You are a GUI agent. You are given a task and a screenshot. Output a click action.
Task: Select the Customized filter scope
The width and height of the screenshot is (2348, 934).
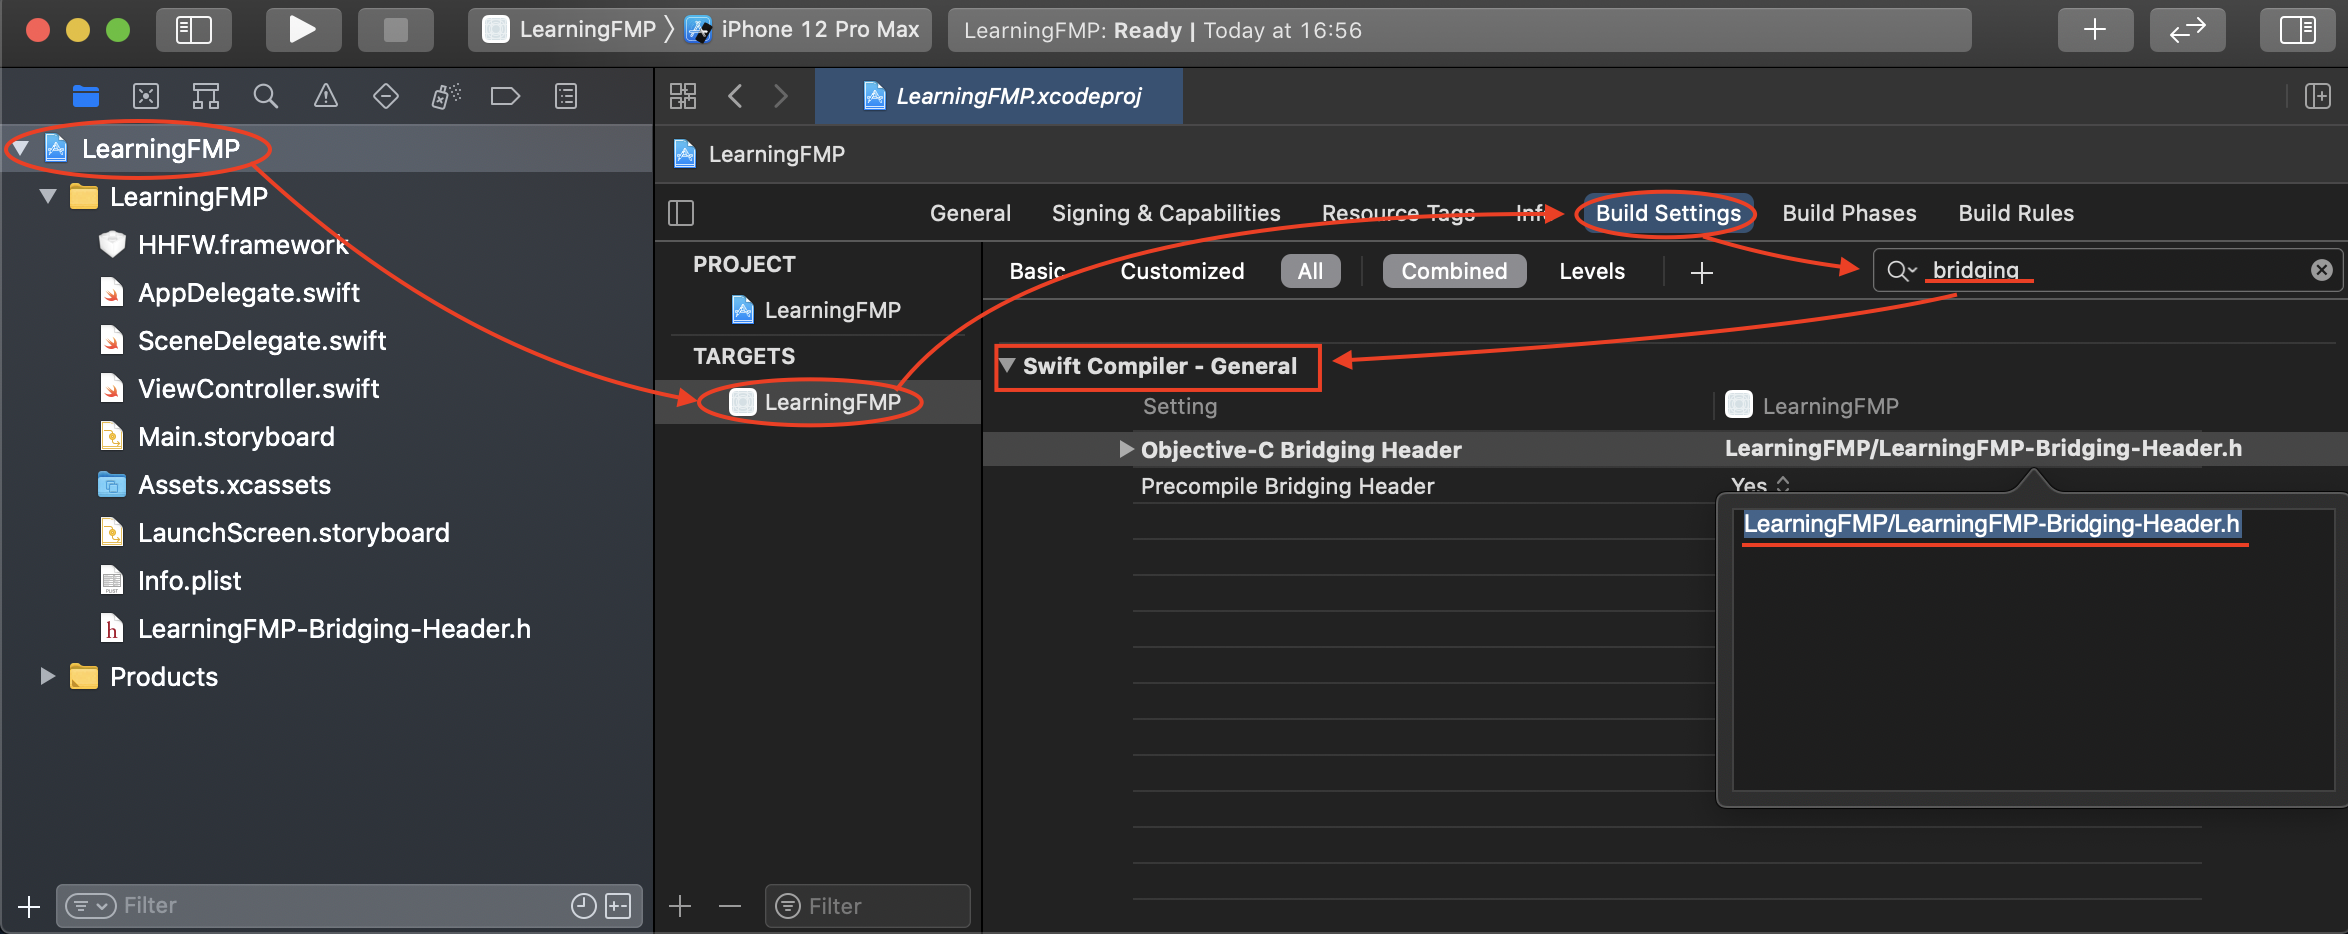click(1182, 271)
